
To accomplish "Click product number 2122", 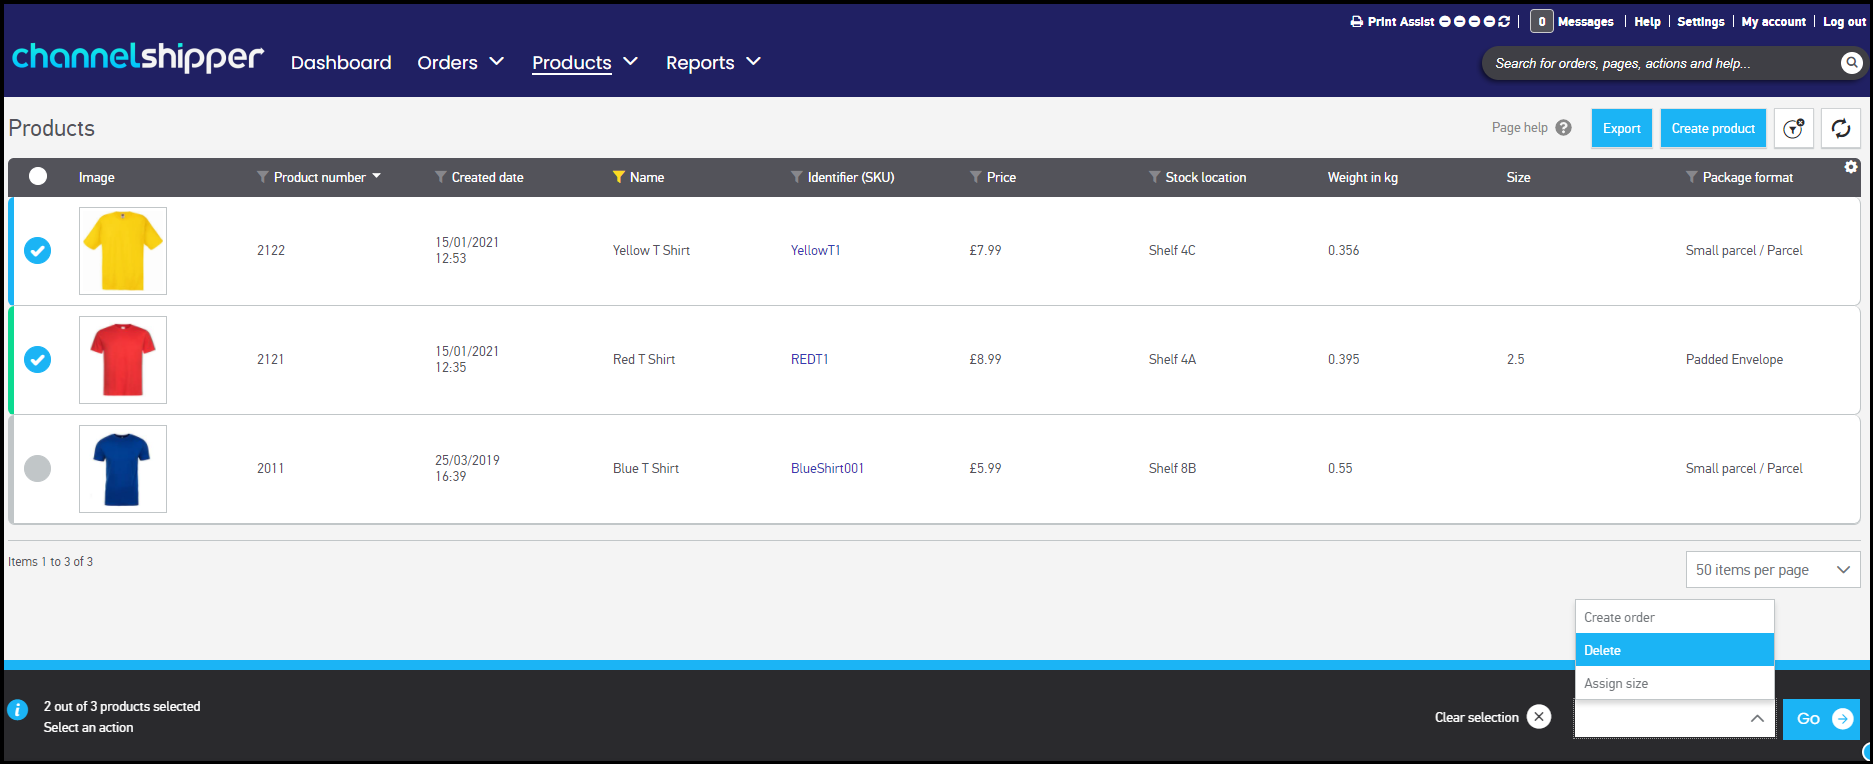I will pos(271,250).
